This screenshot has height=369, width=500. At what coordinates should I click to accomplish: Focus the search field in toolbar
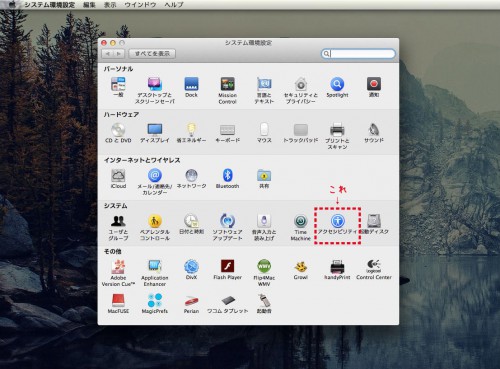pos(358,54)
